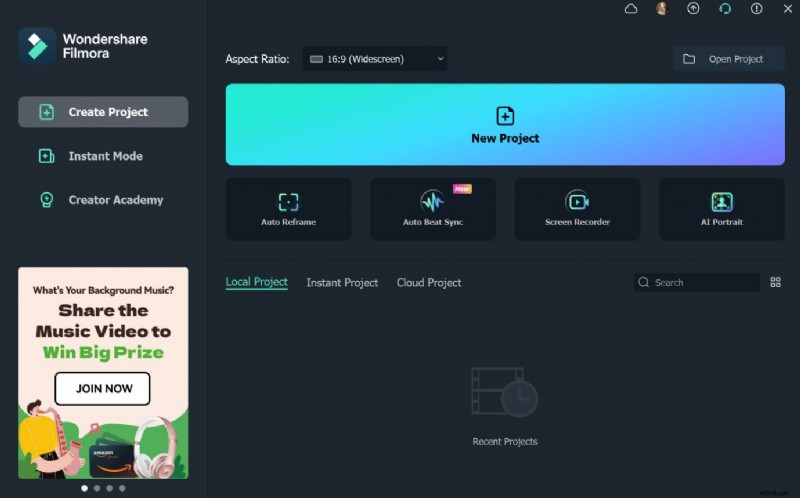Click the Open Project button
This screenshot has width=800, height=498.
coord(729,59)
